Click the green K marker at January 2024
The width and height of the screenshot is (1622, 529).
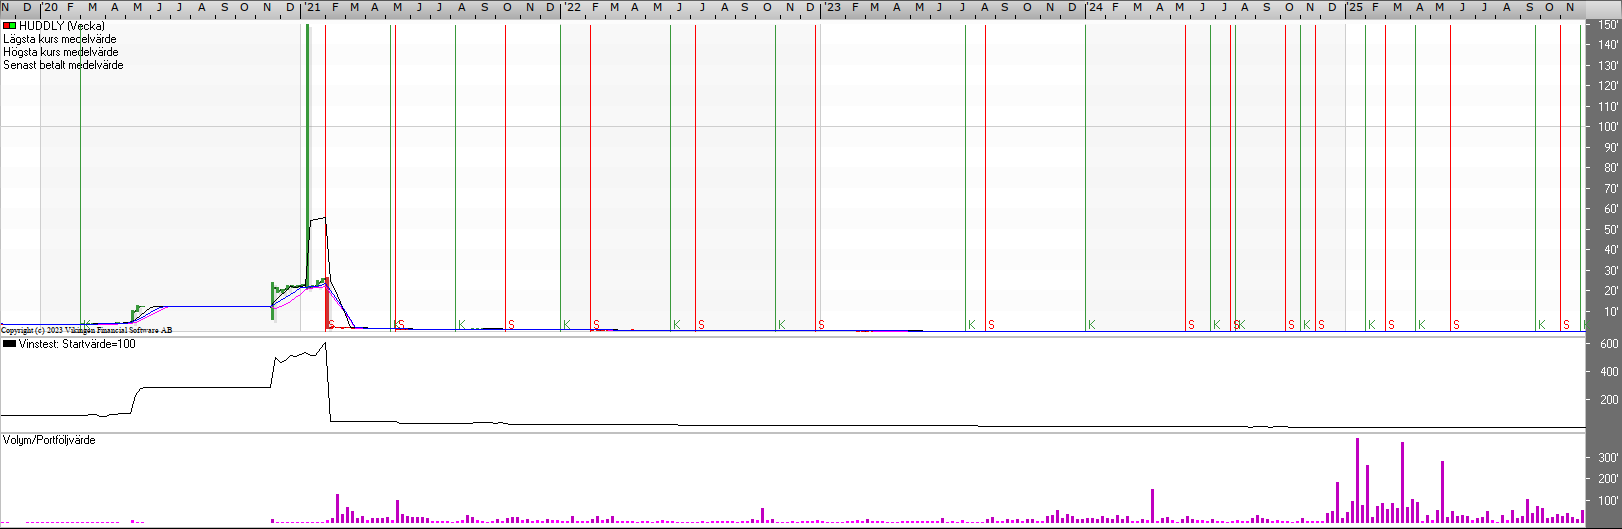(1091, 325)
